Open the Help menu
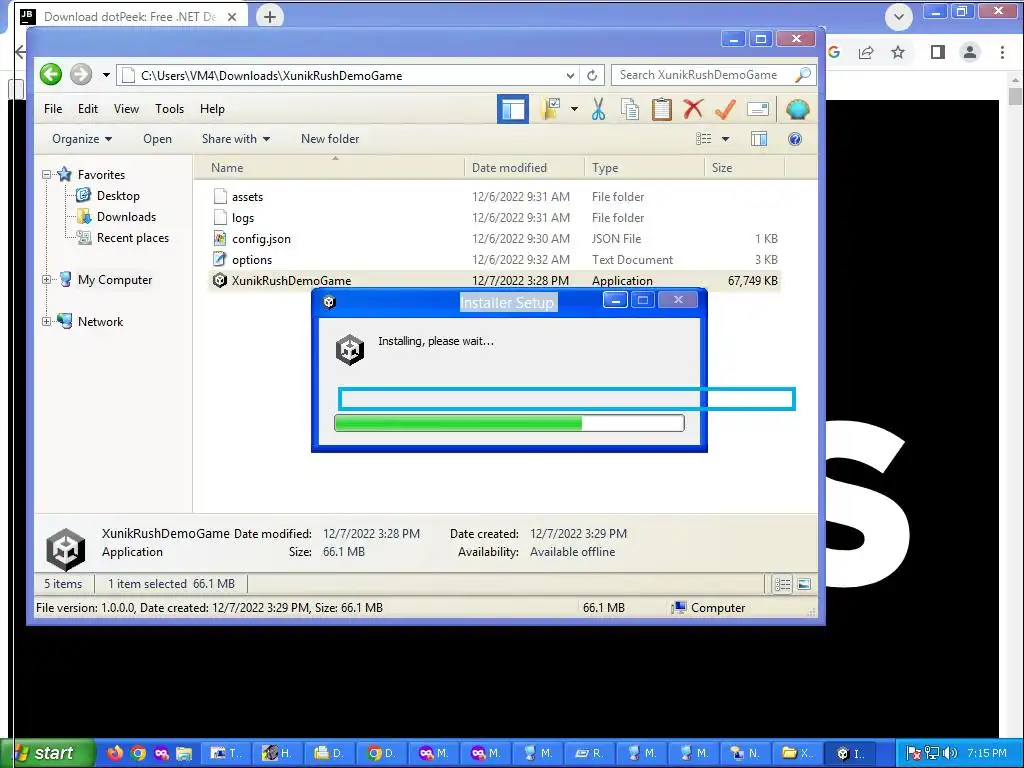 (212, 109)
